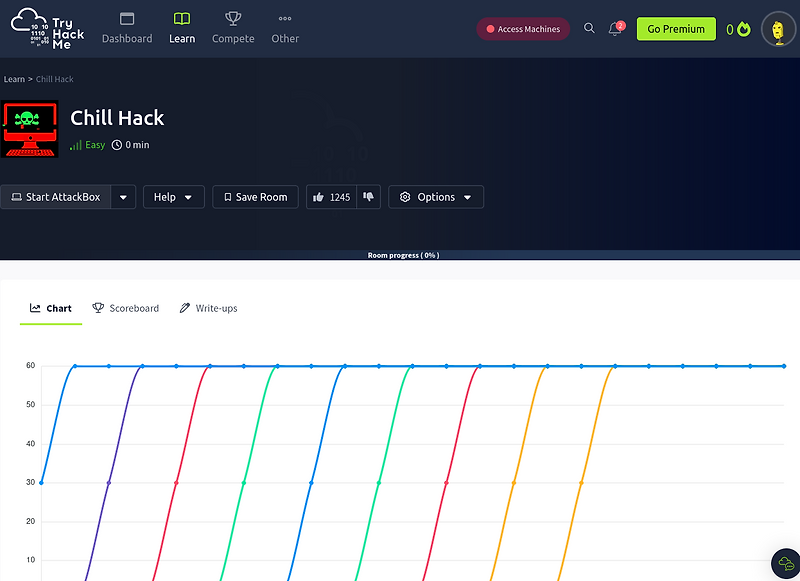The height and width of the screenshot is (581, 800).
Task: Open the search magnifying glass icon
Action: pos(589,29)
